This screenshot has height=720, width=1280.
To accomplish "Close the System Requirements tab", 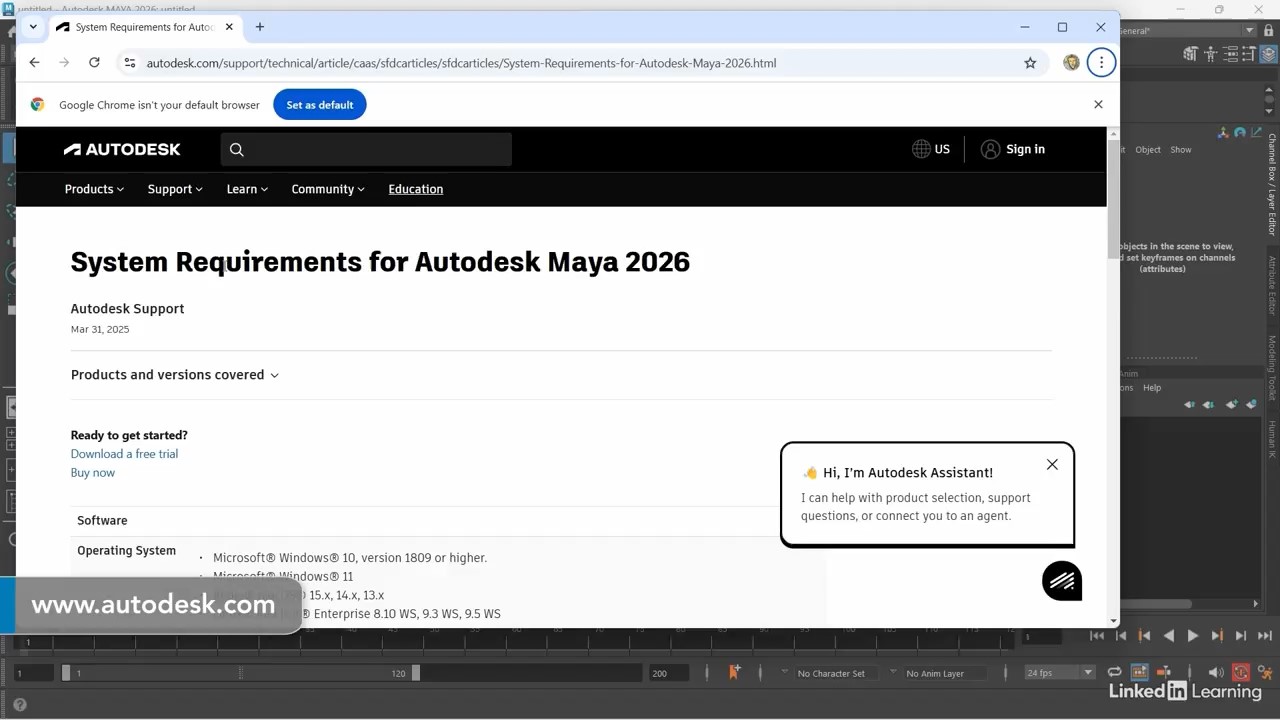I will pyautogui.click(x=229, y=27).
